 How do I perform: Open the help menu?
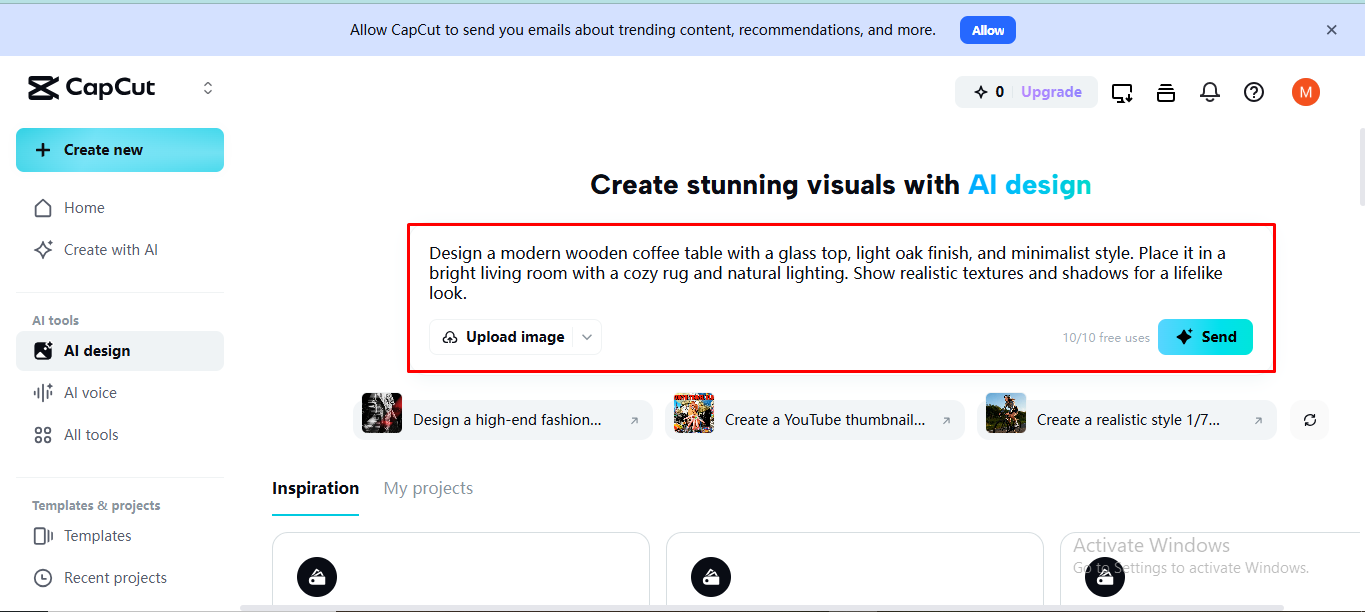[1253, 92]
